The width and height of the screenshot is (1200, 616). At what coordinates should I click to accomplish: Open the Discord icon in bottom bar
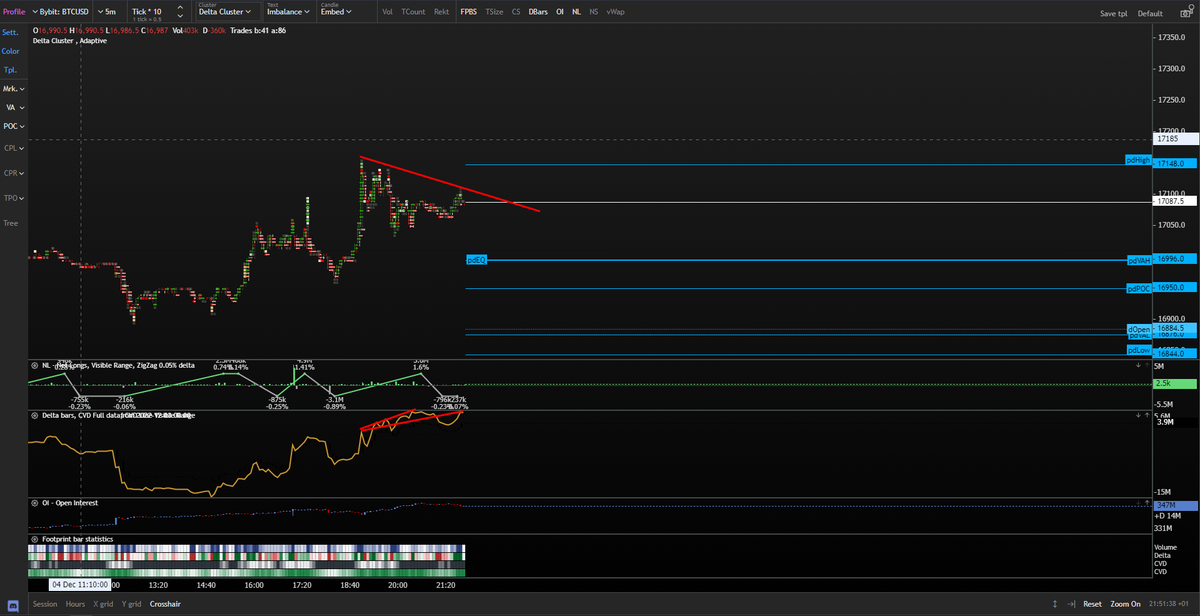coord(14,606)
